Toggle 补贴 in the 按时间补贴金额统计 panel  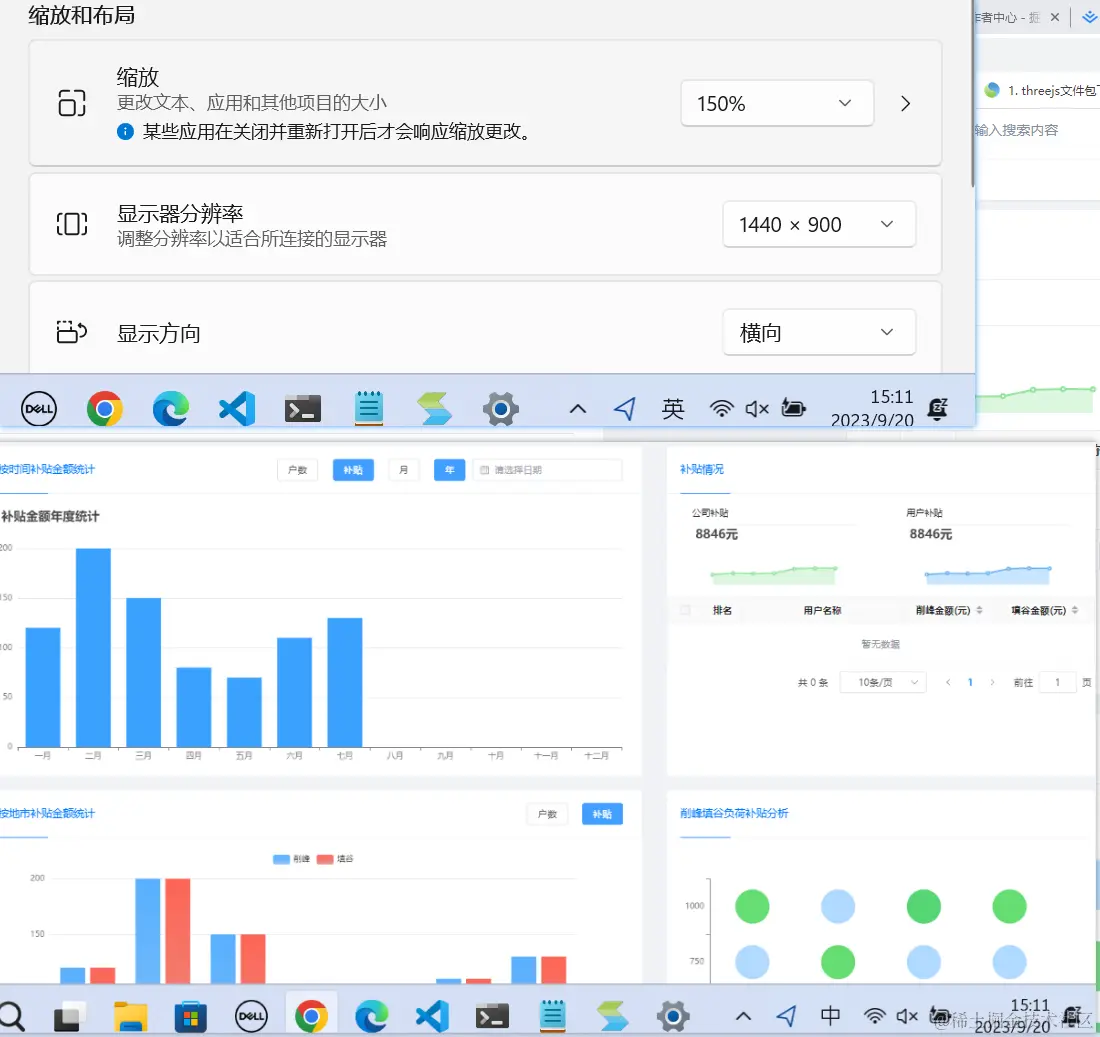coord(353,470)
